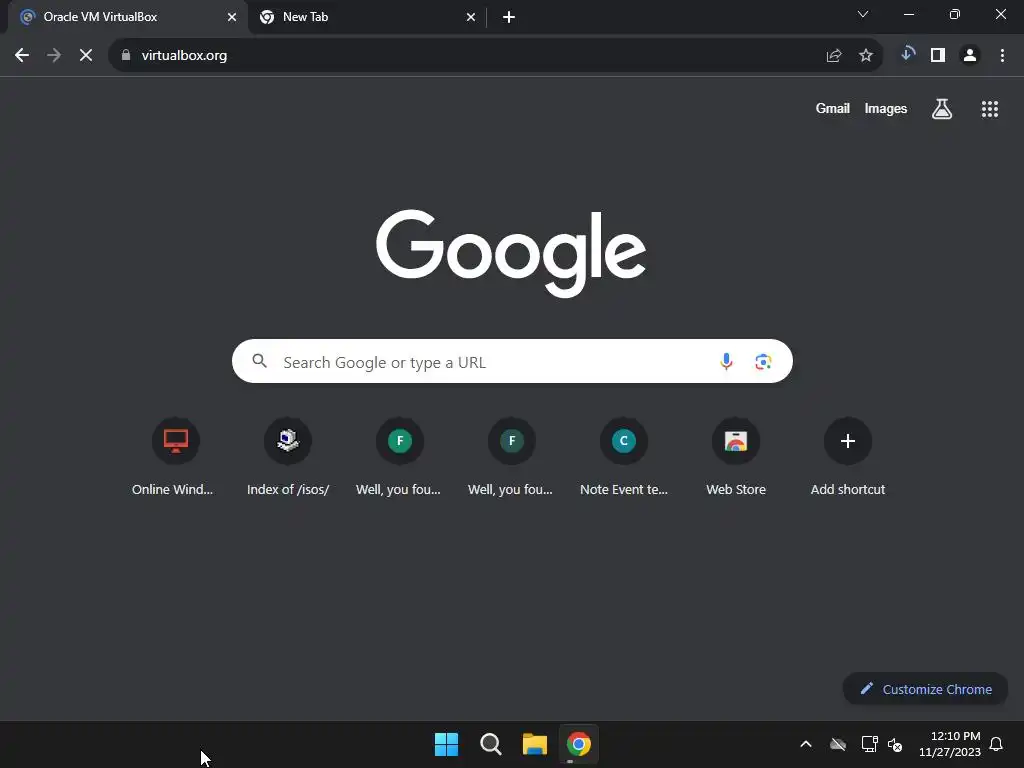This screenshot has width=1024, height=768.
Task: Open Windows Start menu
Action: tap(446, 744)
